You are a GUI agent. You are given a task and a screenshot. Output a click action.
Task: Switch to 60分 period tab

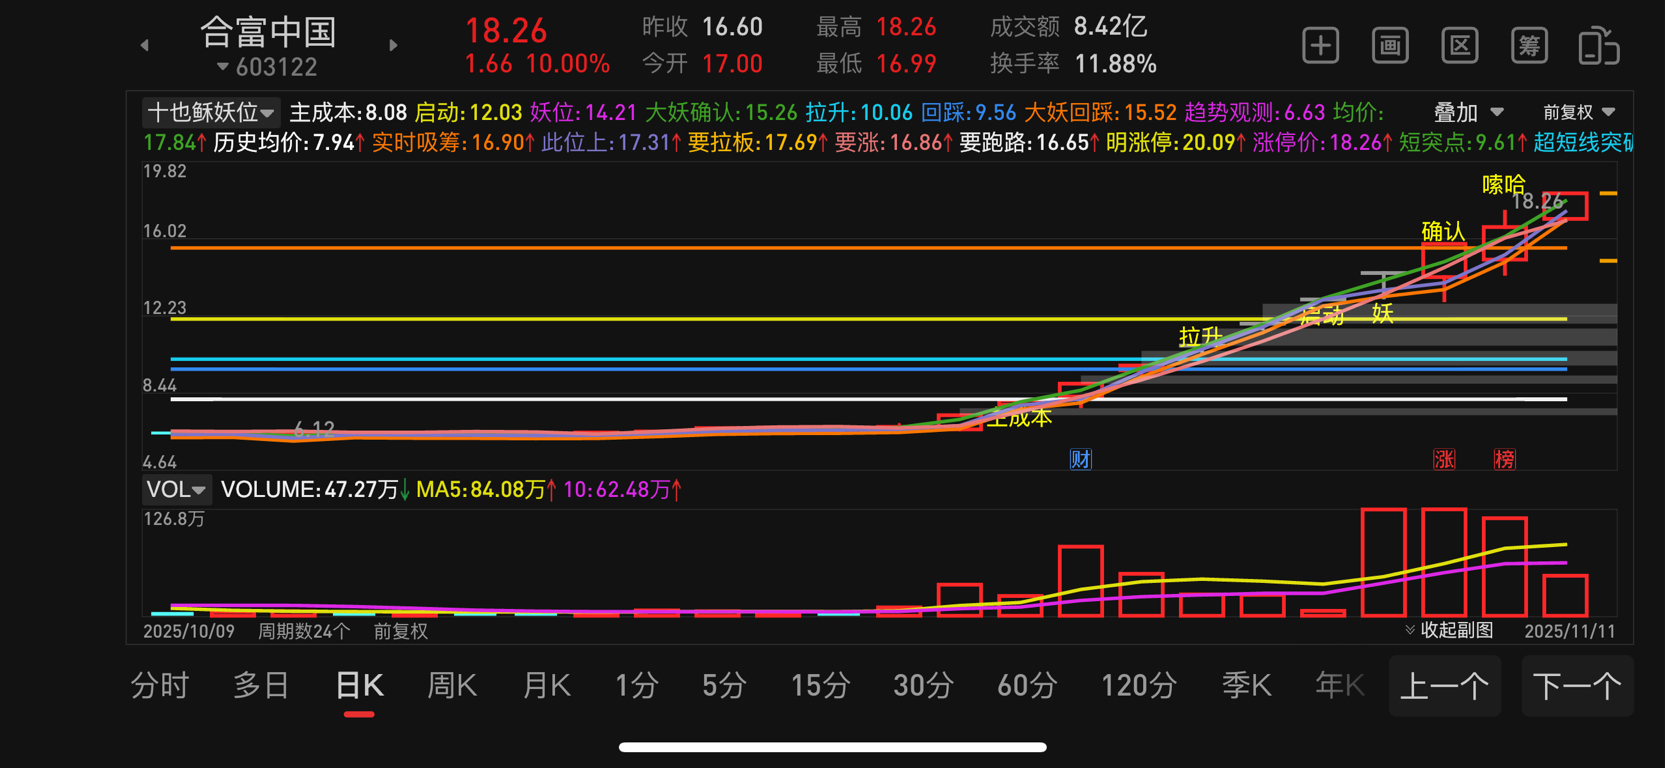pos(1027,686)
